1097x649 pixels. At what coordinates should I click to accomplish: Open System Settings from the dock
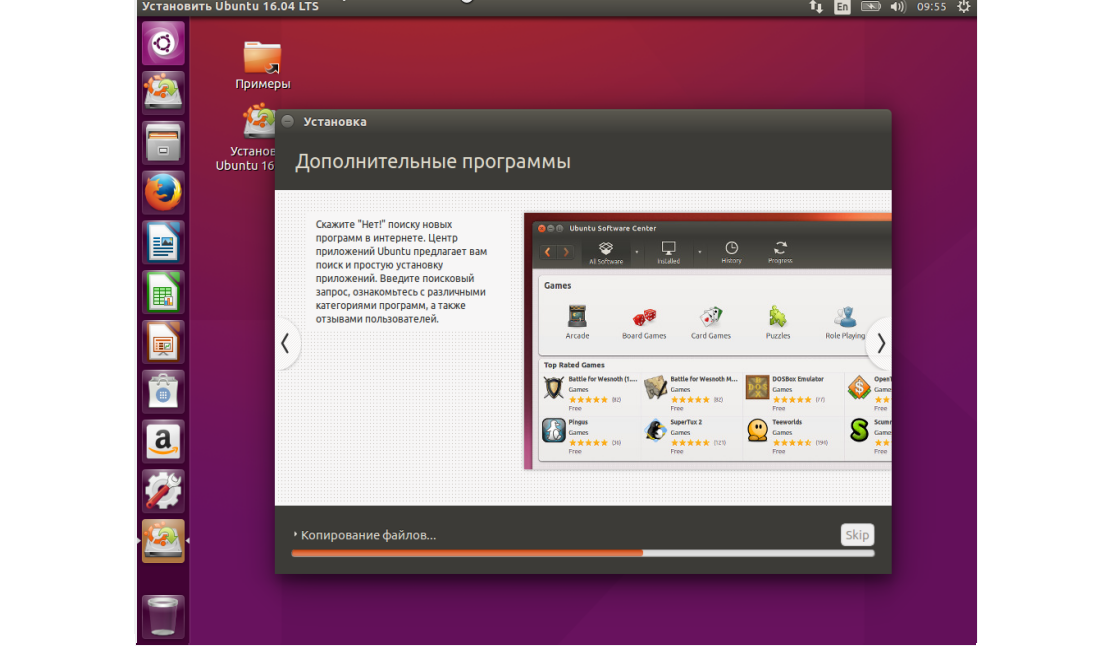pyautogui.click(x=163, y=490)
